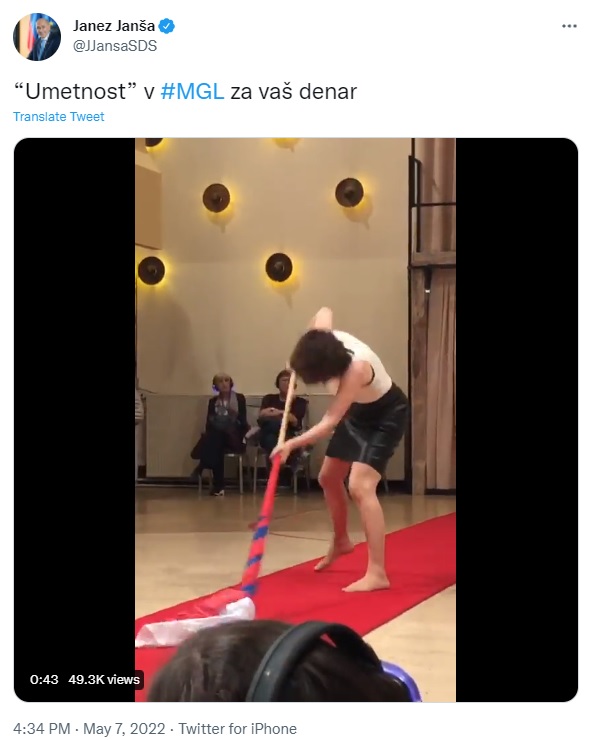Click the #MGL hashtag

click(192, 92)
